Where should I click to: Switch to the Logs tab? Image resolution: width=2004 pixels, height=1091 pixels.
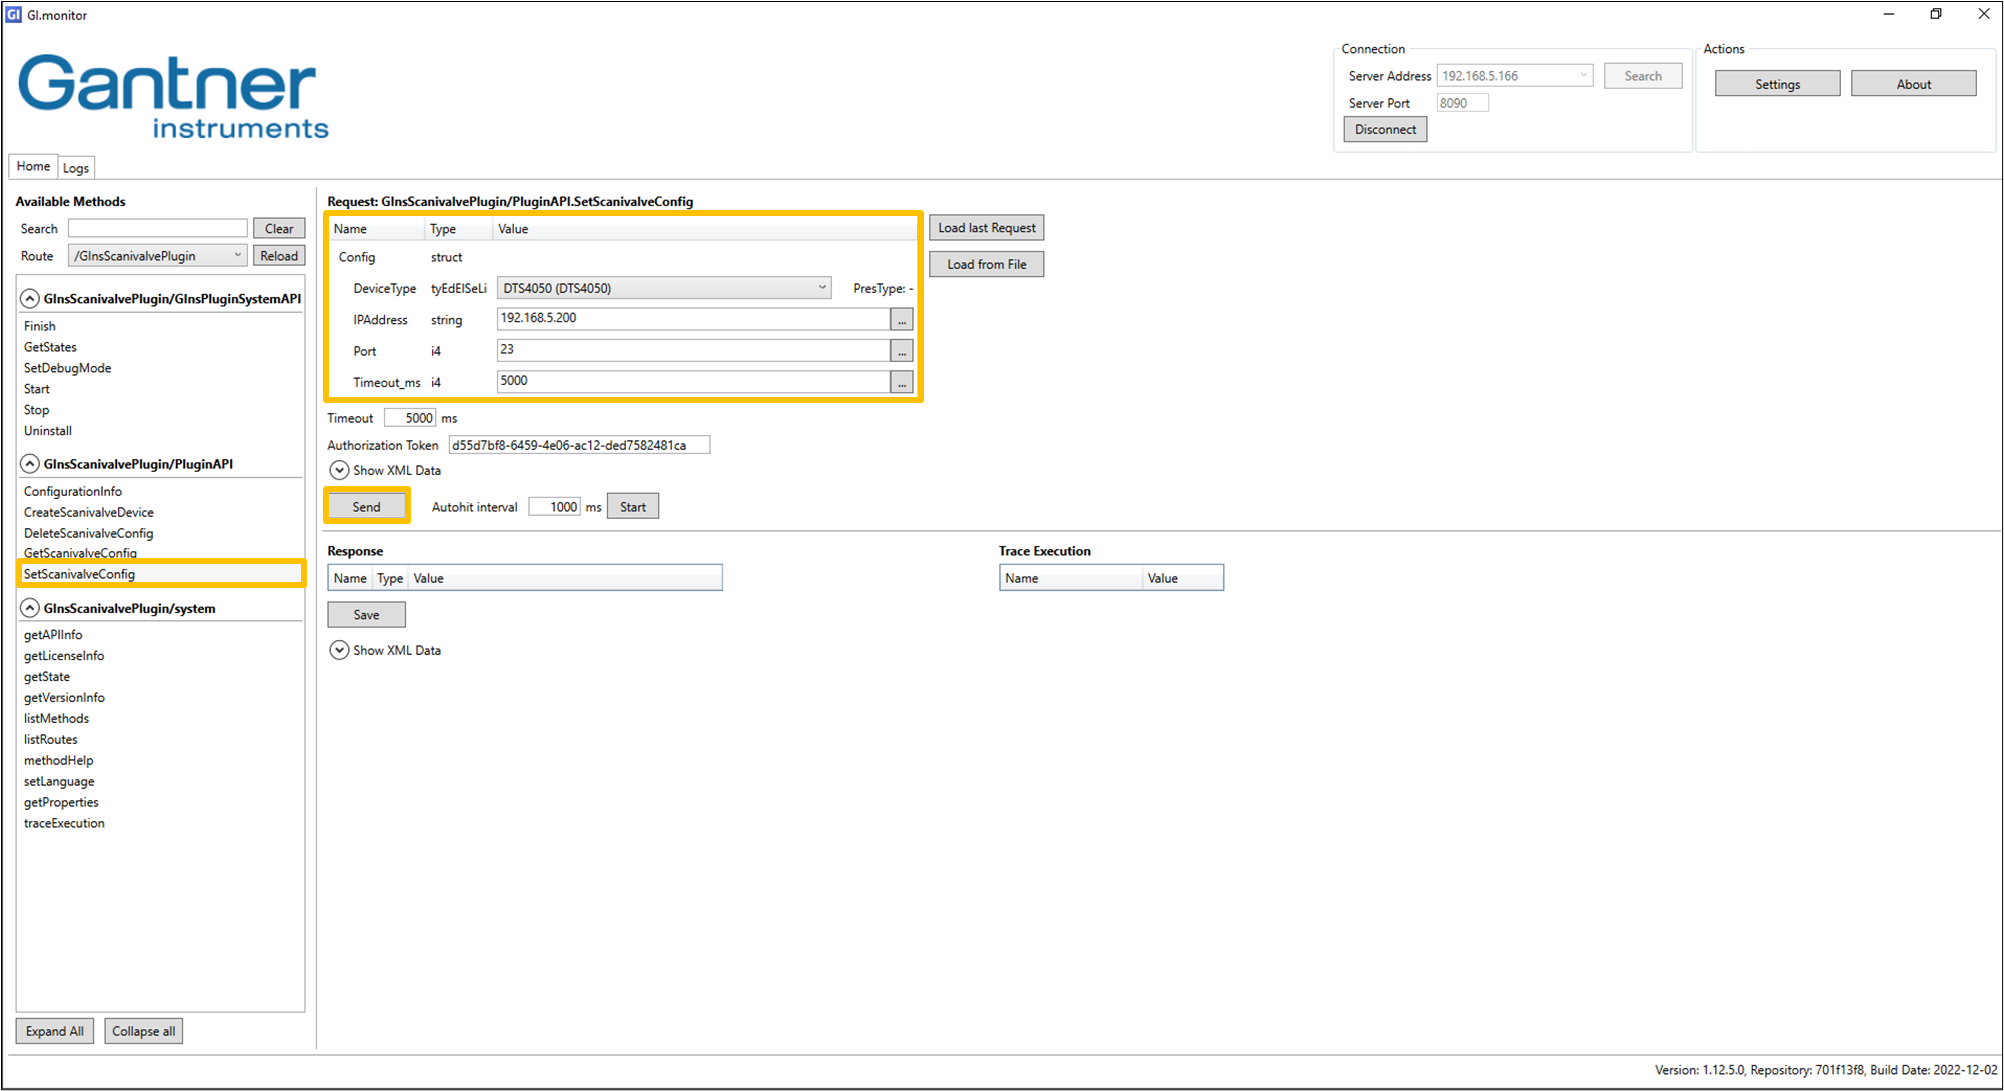click(75, 166)
